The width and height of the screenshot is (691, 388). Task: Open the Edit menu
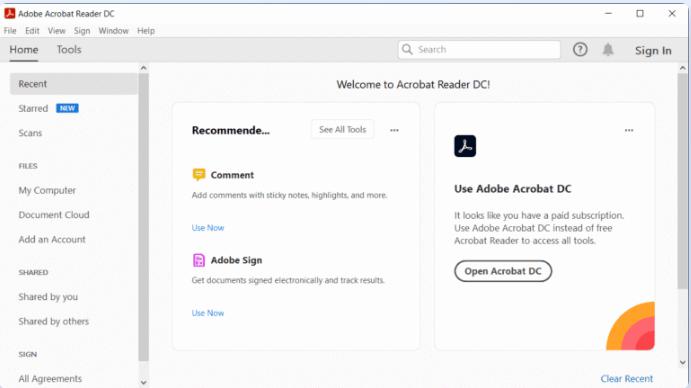coord(32,31)
